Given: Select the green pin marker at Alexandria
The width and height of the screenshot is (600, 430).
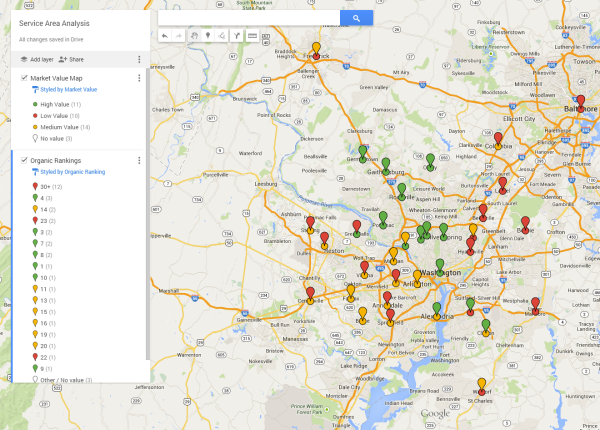Looking at the screenshot, I should [x=437, y=309].
